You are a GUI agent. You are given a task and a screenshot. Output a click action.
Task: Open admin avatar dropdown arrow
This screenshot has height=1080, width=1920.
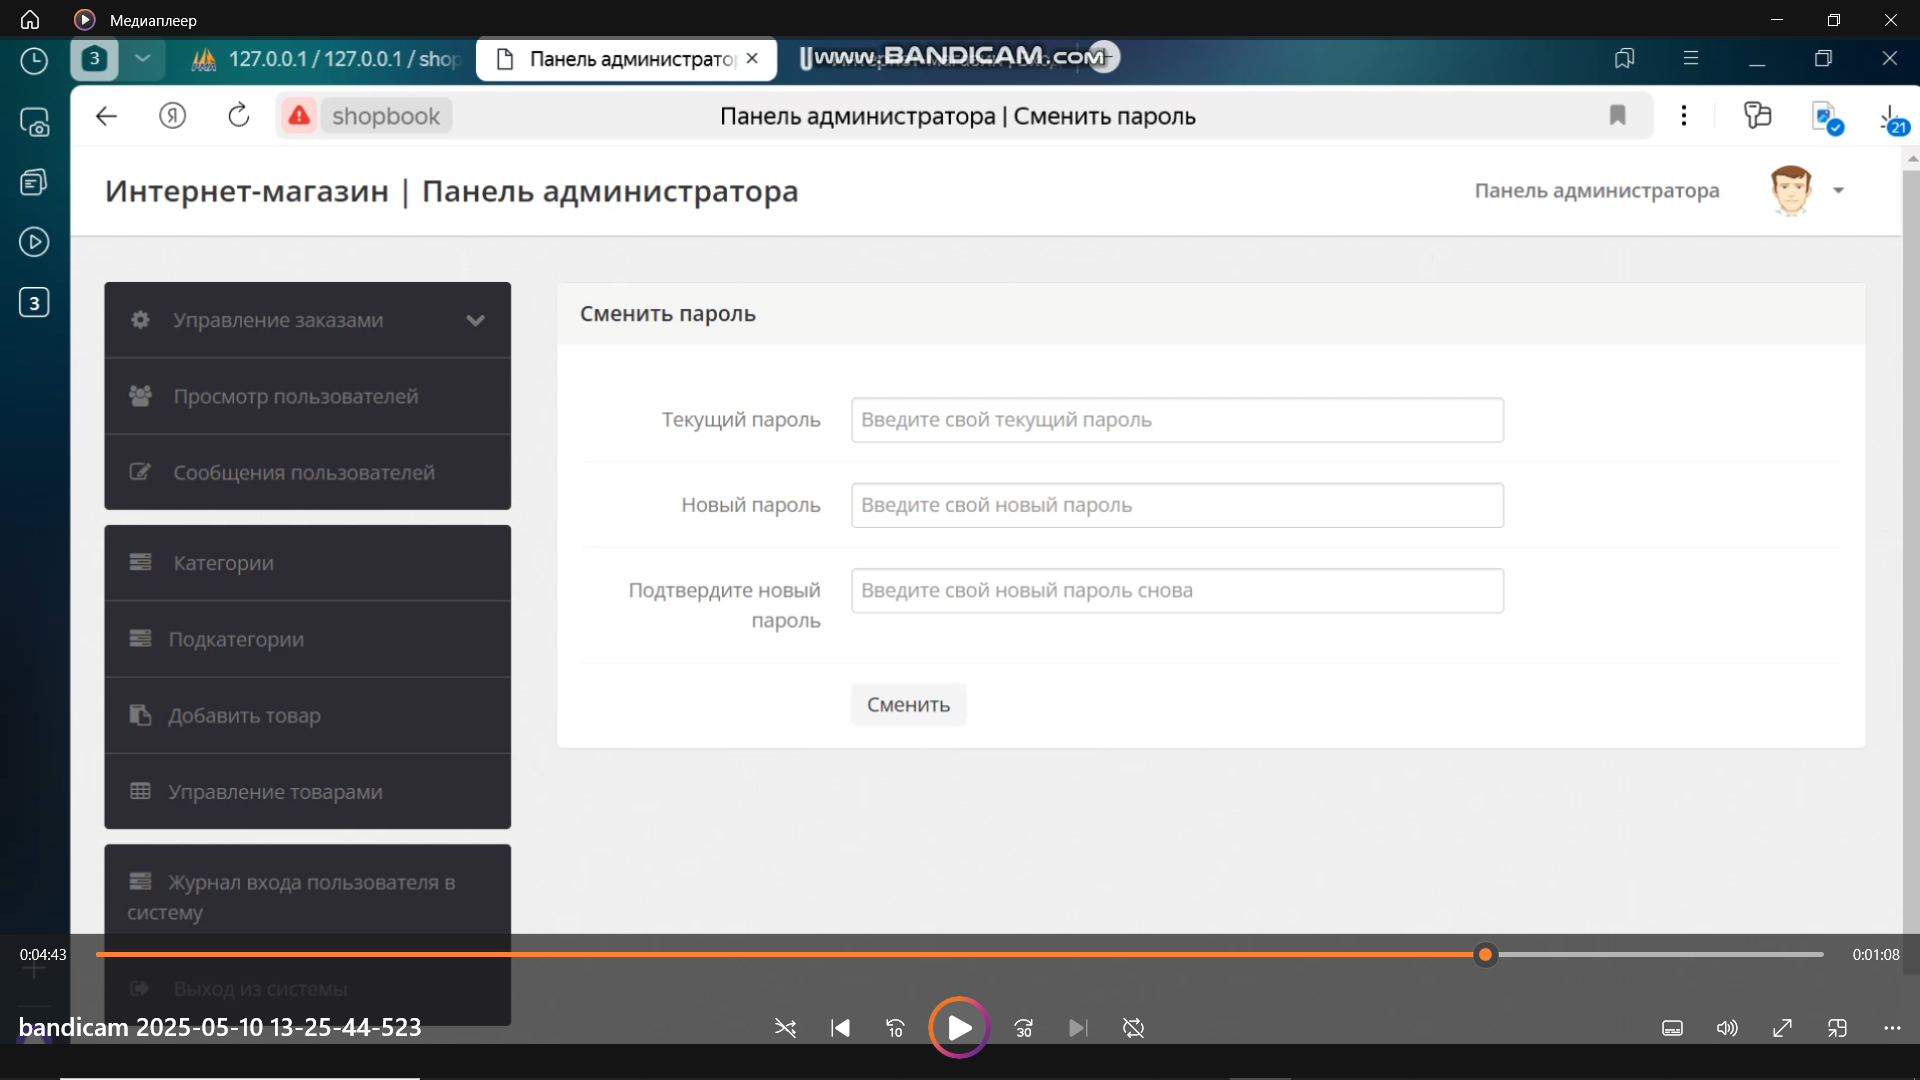pos(1838,190)
